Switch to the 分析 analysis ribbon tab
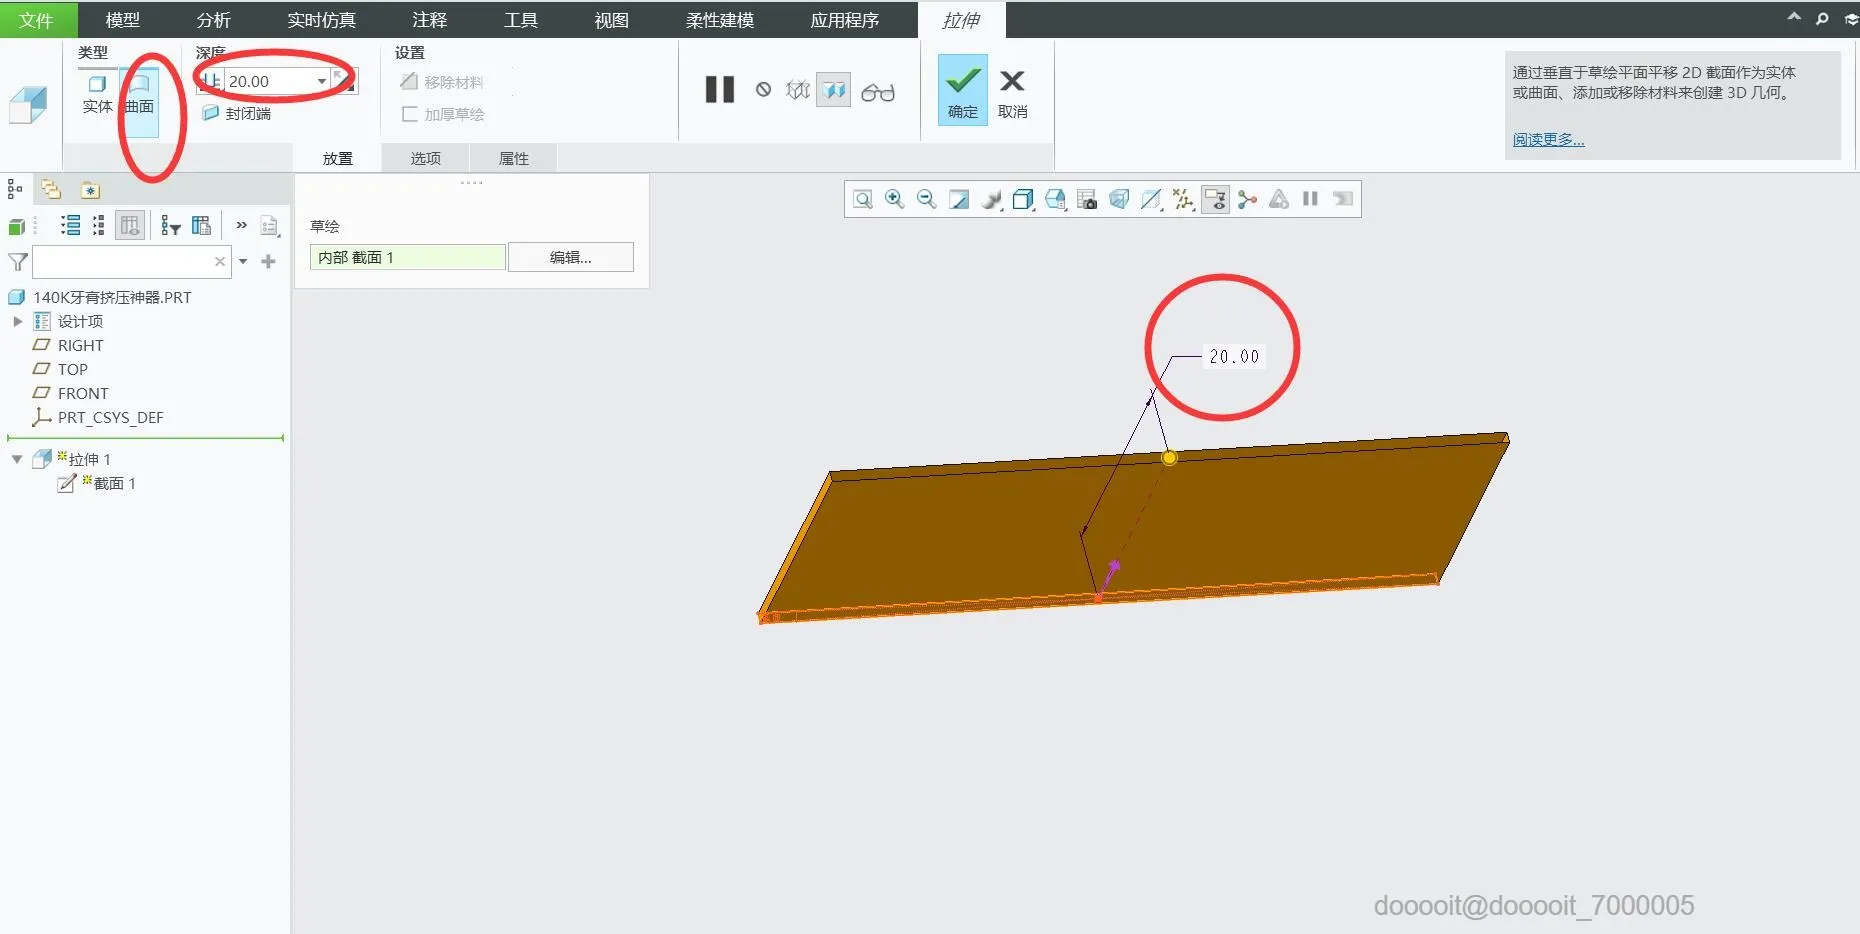1860x934 pixels. (213, 20)
